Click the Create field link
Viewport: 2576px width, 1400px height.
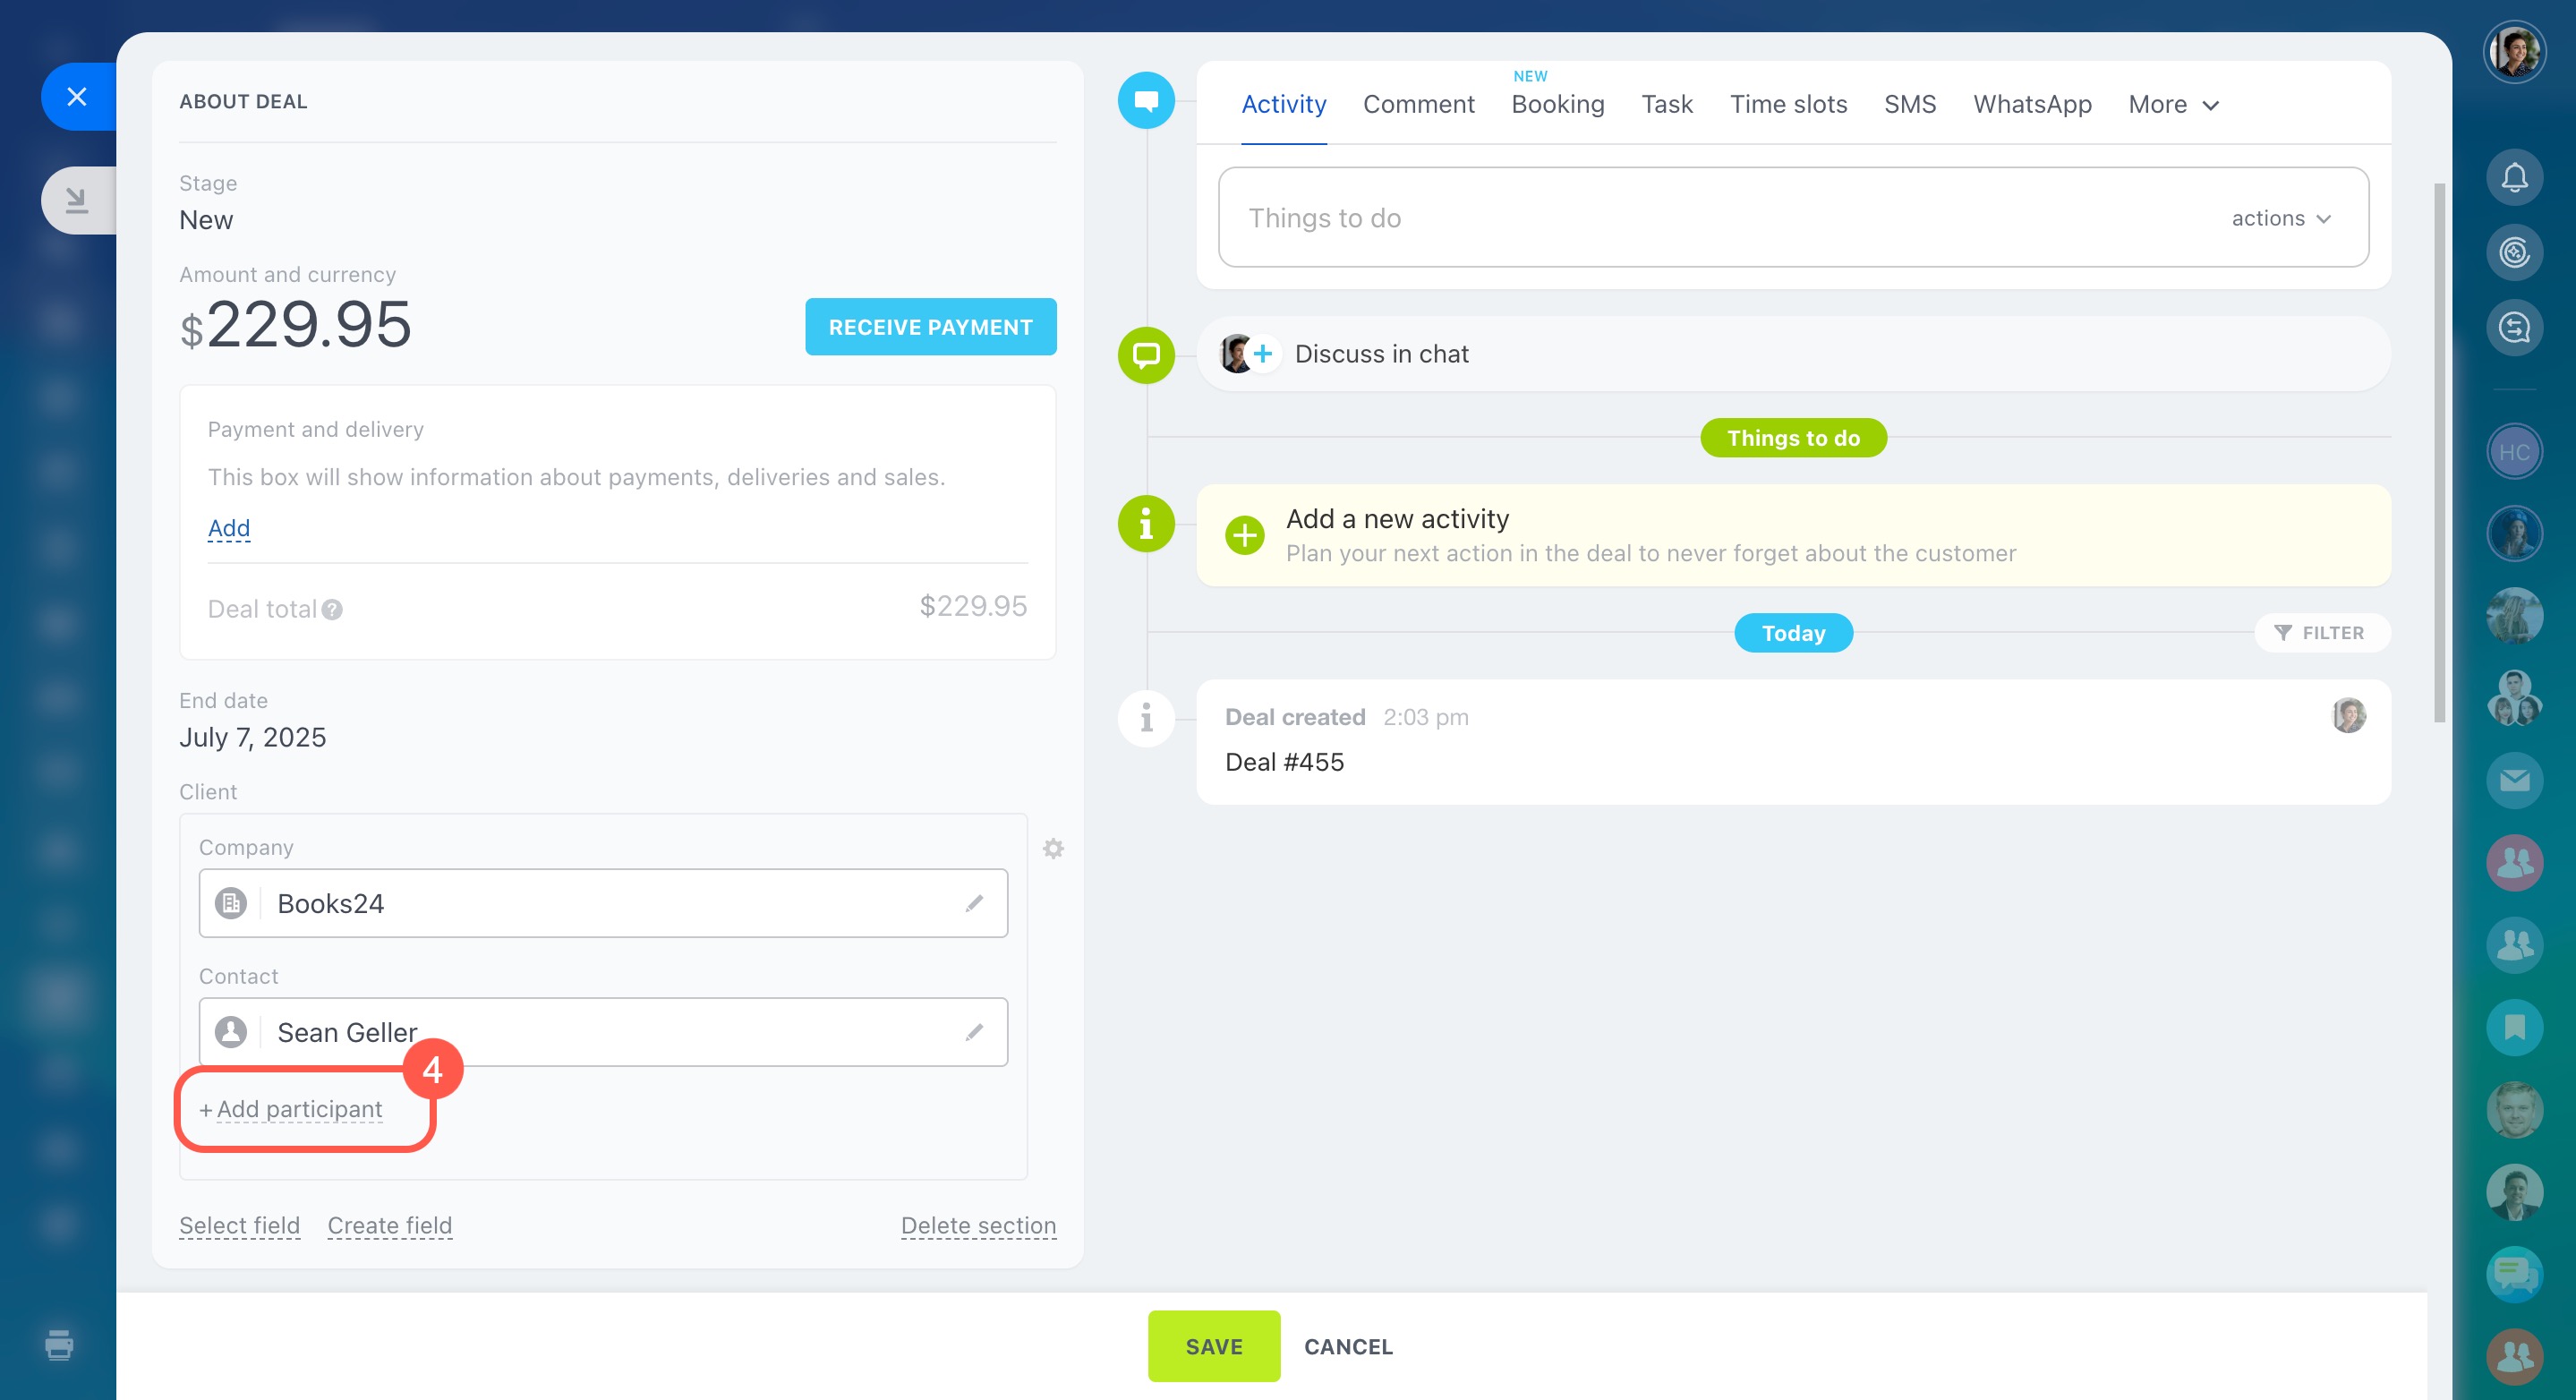[x=390, y=1225]
